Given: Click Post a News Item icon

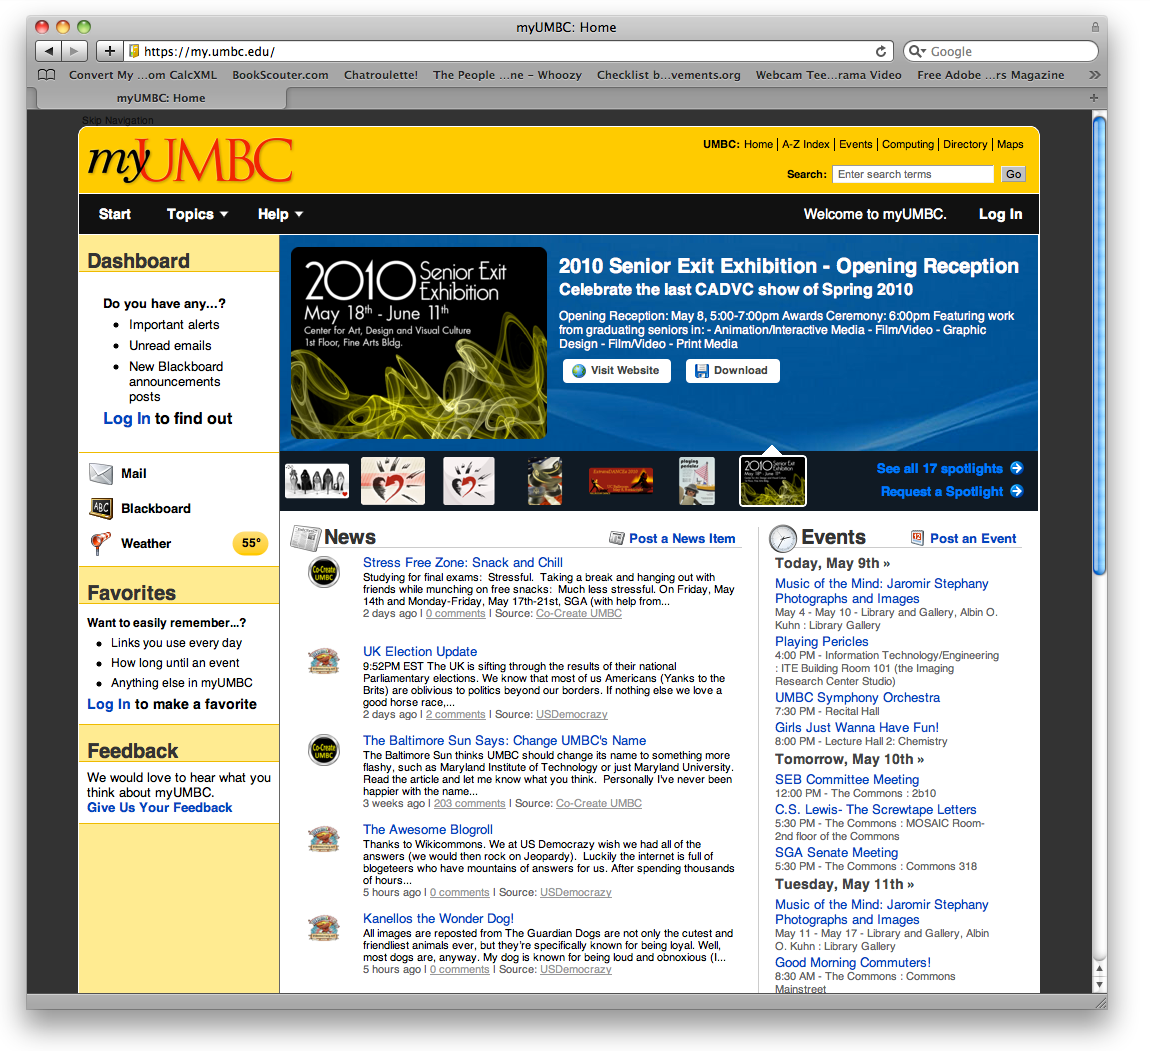Looking at the screenshot, I should coord(617,538).
